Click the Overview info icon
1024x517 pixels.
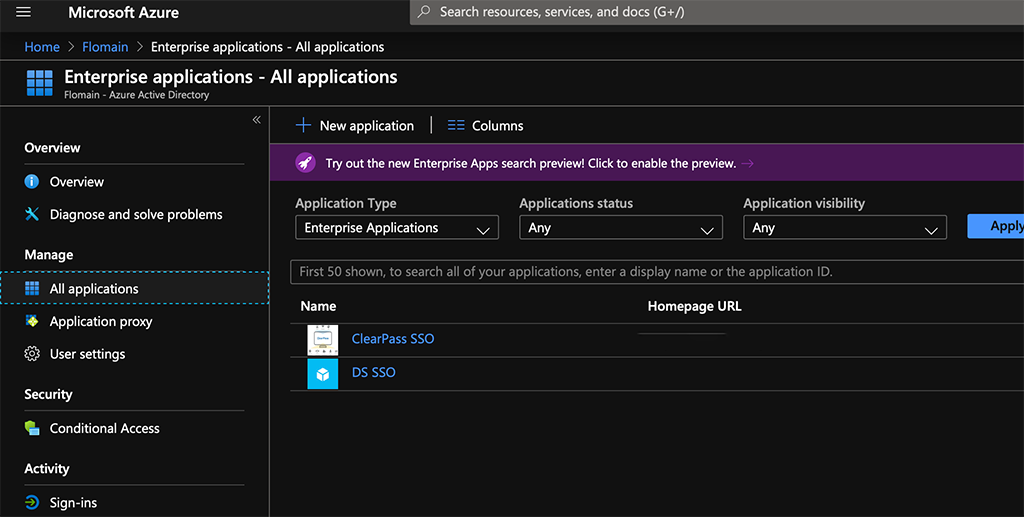(x=31, y=181)
